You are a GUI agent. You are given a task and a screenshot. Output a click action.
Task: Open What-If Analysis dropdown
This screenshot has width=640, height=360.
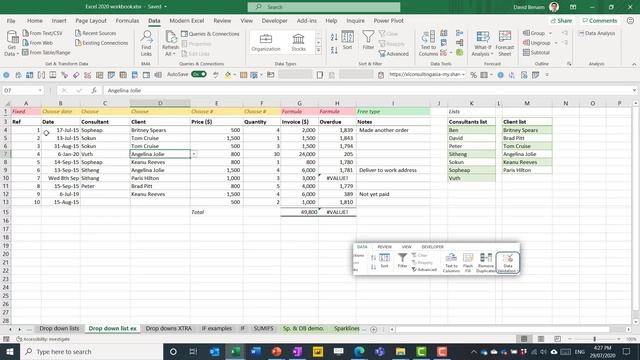pos(482,43)
